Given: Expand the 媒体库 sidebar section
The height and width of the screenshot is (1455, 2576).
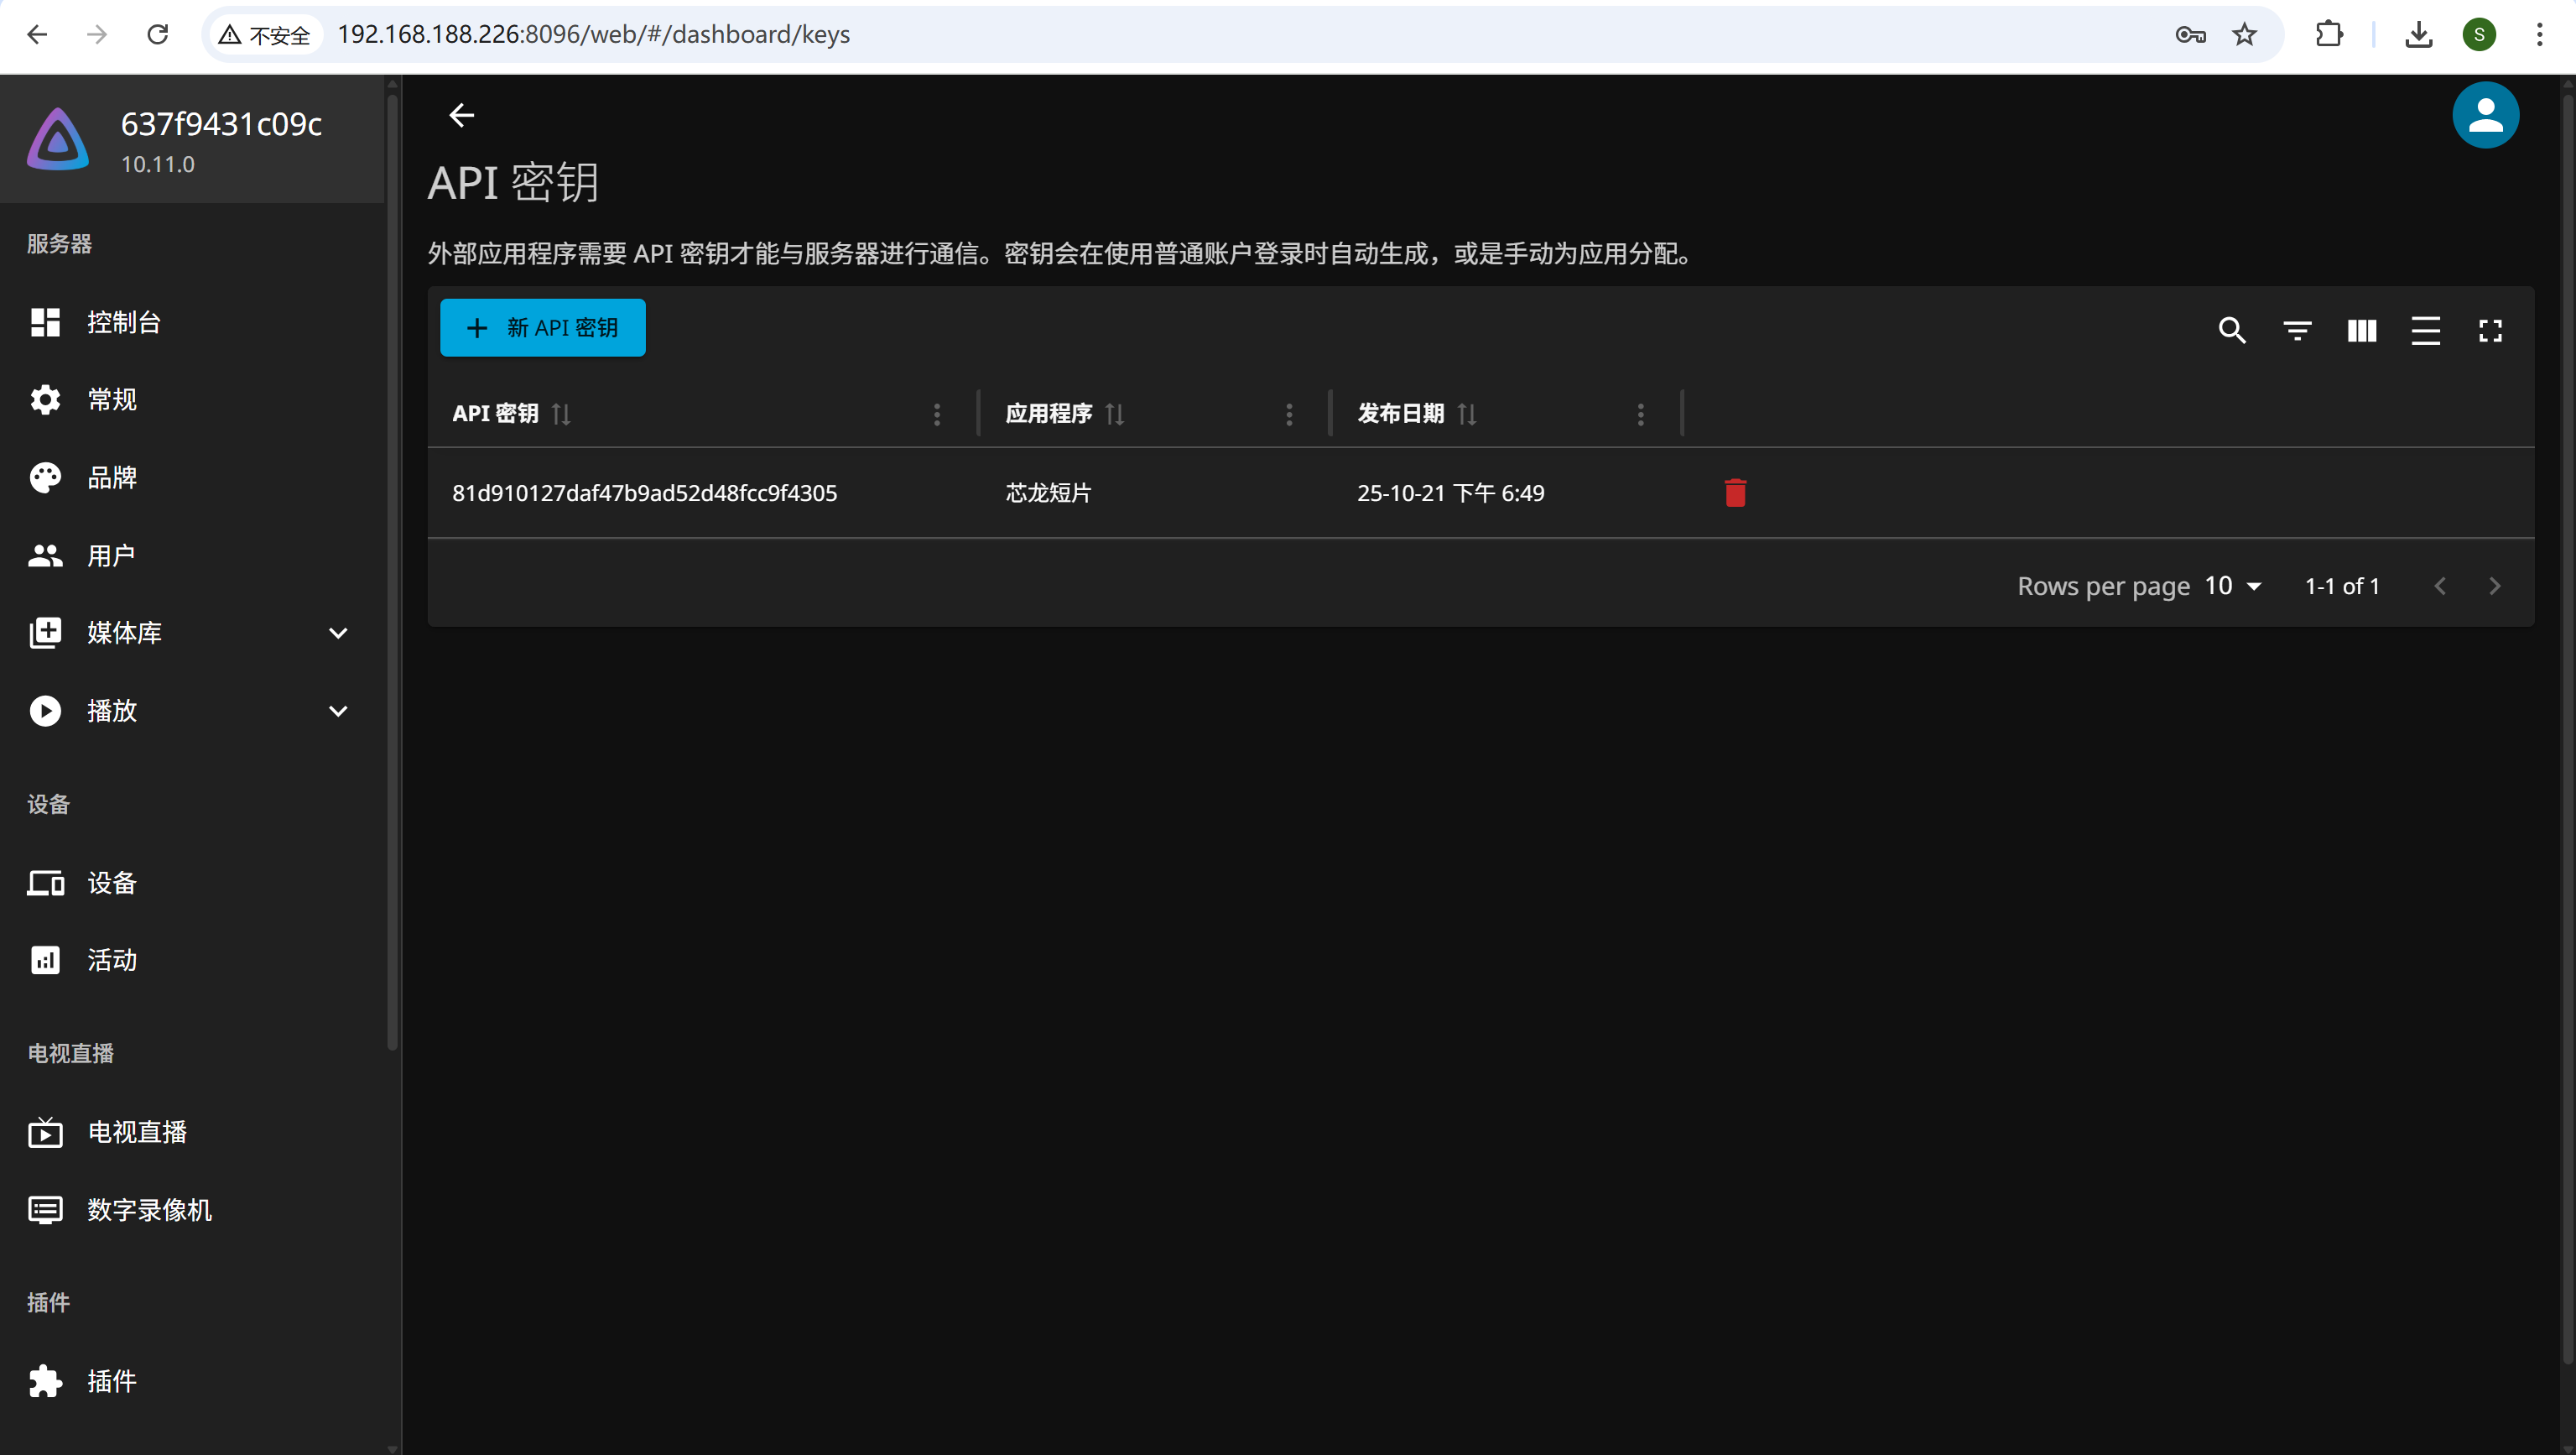Looking at the screenshot, I should click(x=338, y=632).
